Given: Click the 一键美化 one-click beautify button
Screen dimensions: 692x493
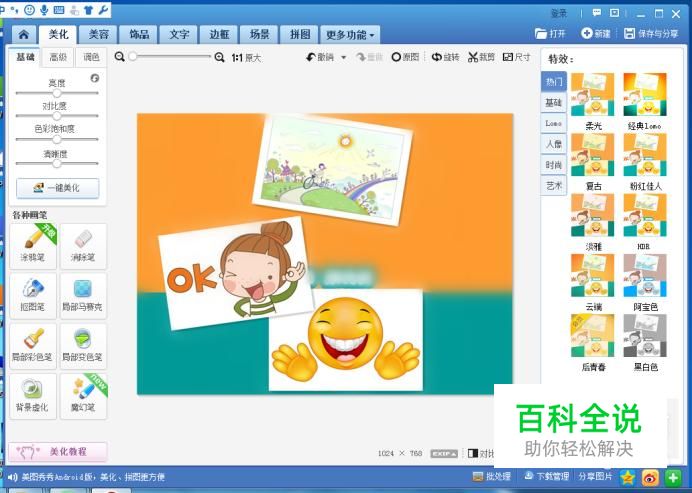Looking at the screenshot, I should (x=57, y=187).
